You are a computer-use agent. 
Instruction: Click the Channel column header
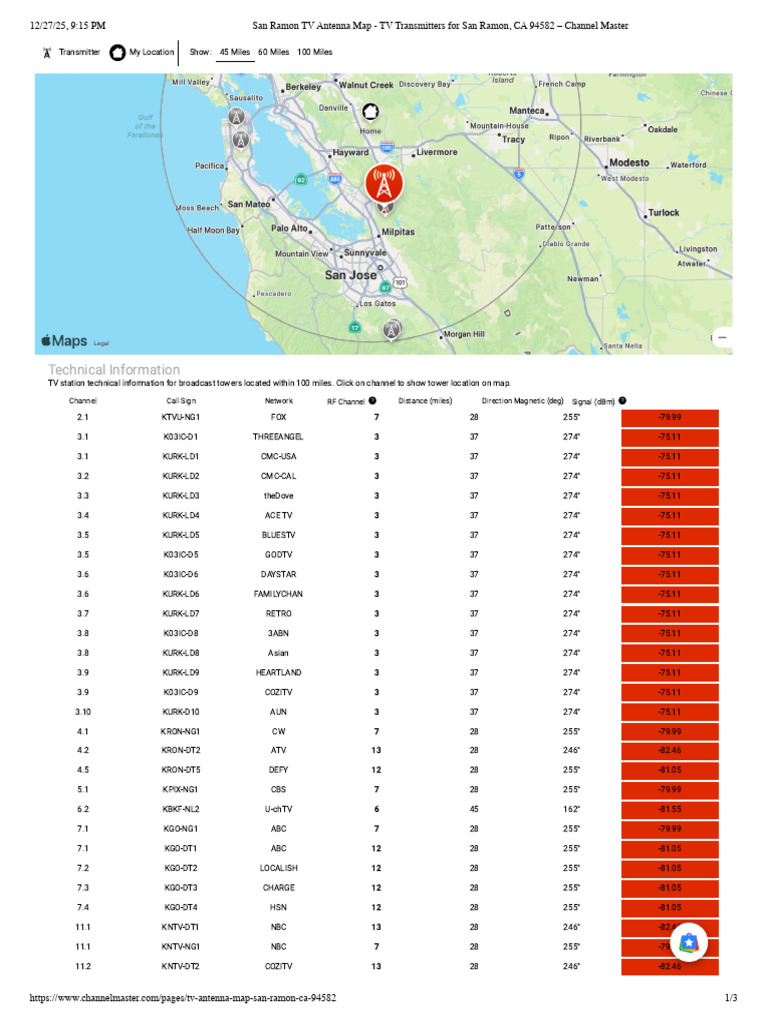[83, 401]
